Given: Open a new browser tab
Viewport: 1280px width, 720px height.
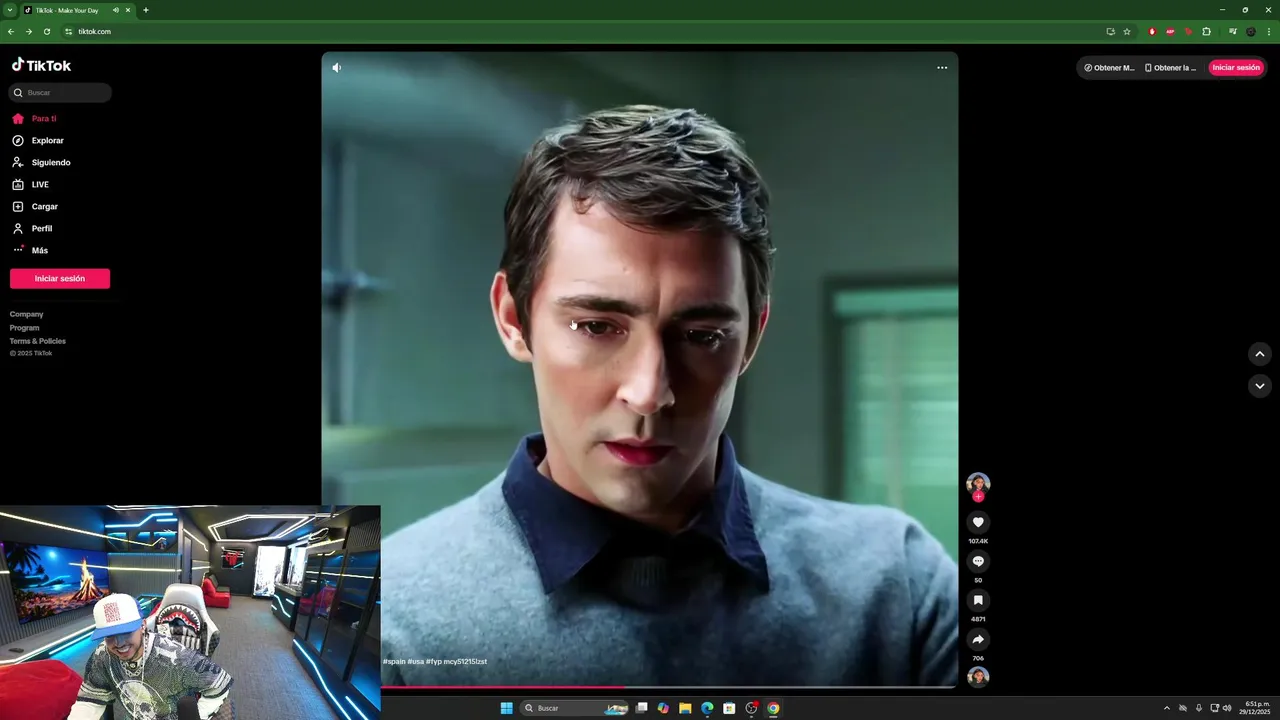Looking at the screenshot, I should 146,10.
